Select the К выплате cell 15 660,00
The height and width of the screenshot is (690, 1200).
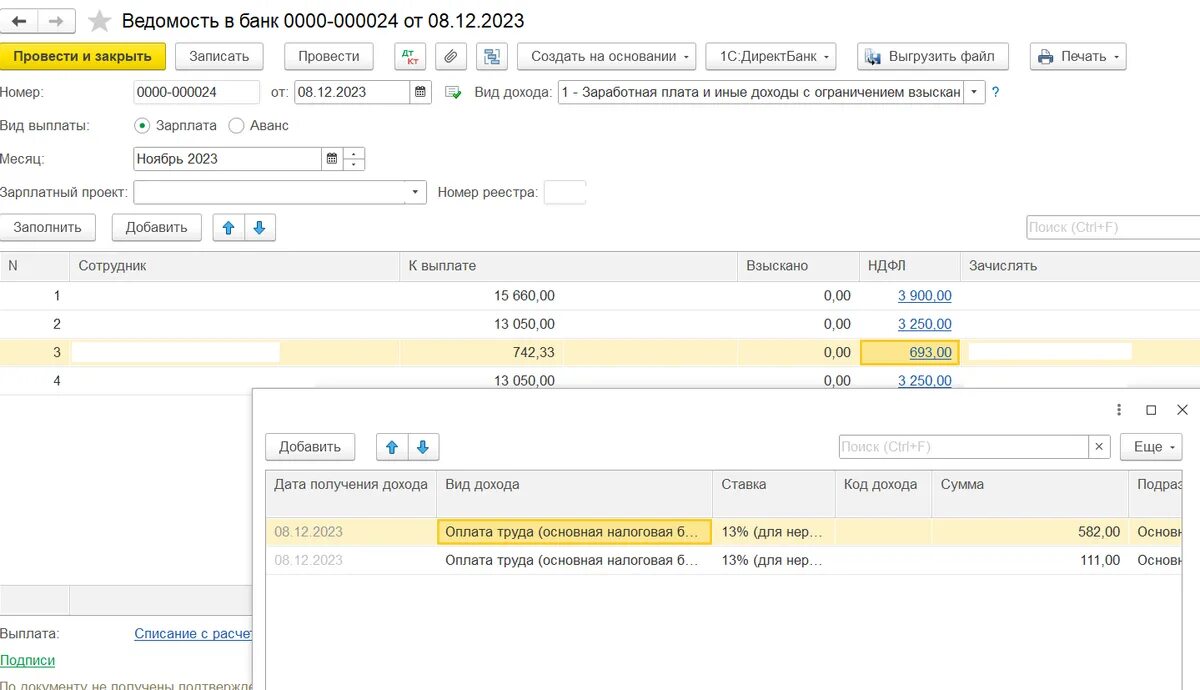568,296
